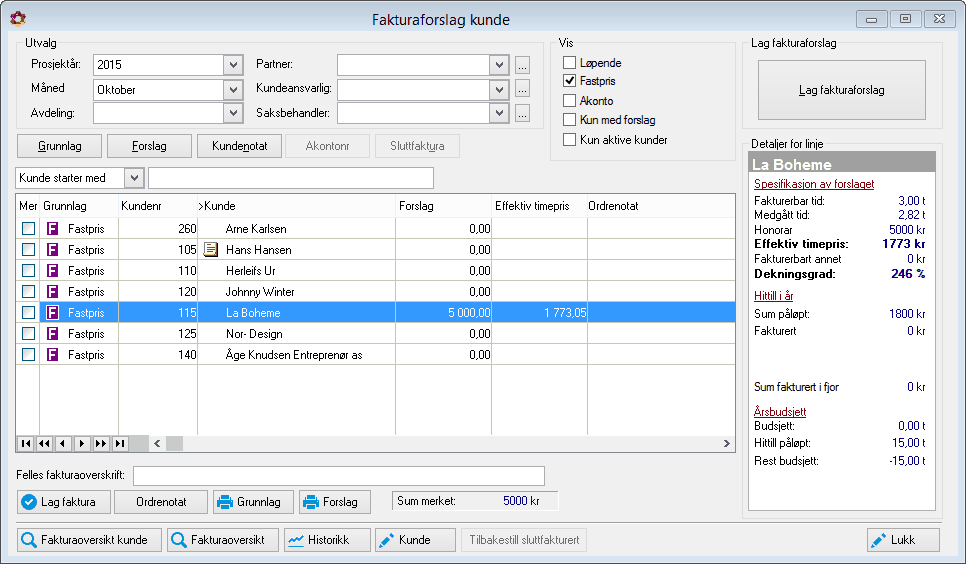The image size is (966, 564).
Task: Open the Avdeling dropdown
Action: [x=233, y=113]
